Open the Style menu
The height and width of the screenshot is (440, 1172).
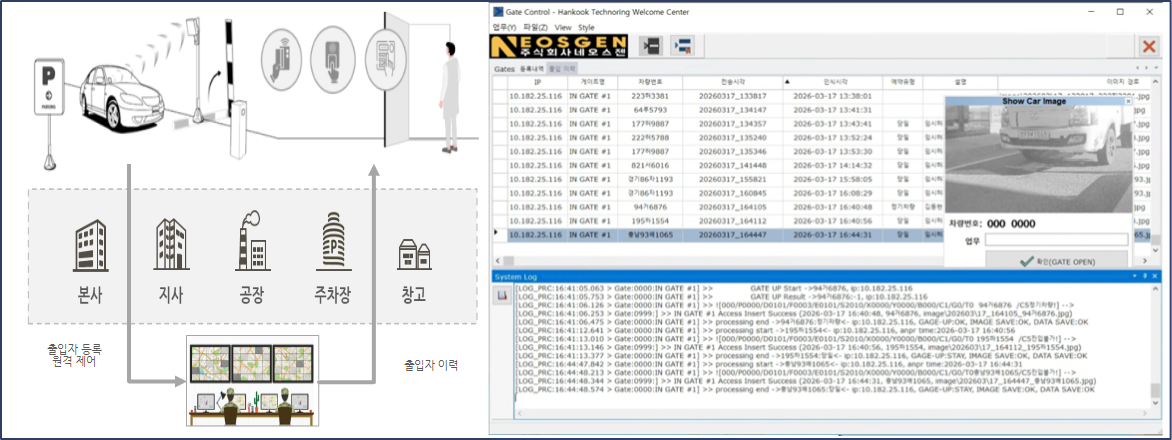tap(586, 27)
